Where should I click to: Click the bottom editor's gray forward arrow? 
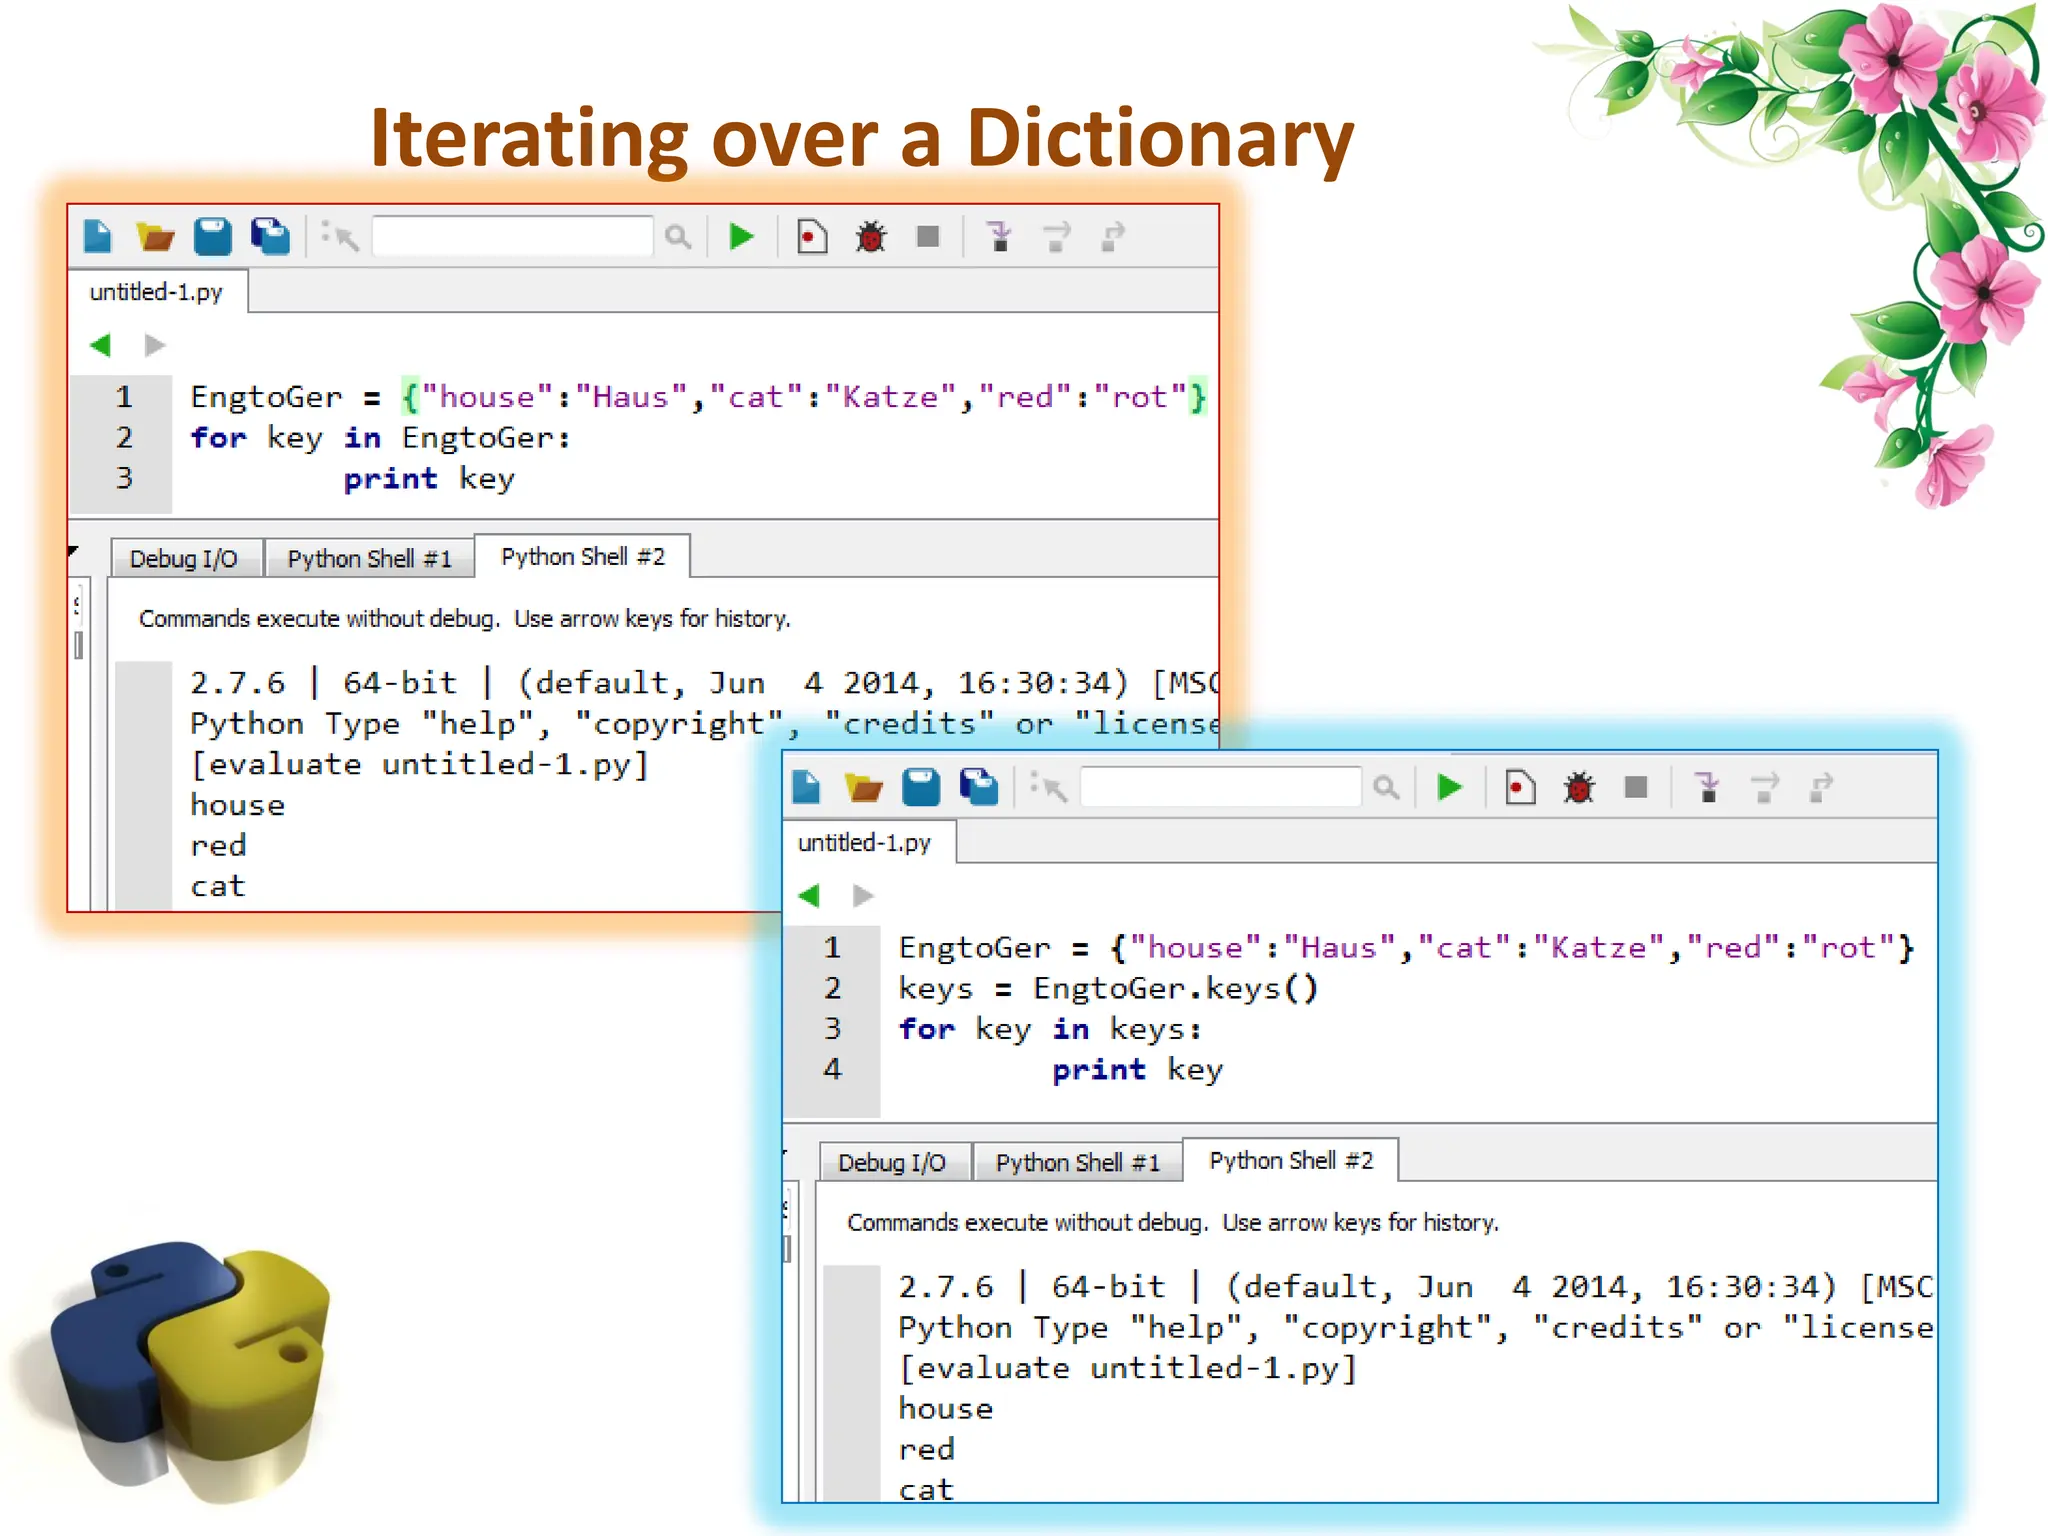pos(863,896)
